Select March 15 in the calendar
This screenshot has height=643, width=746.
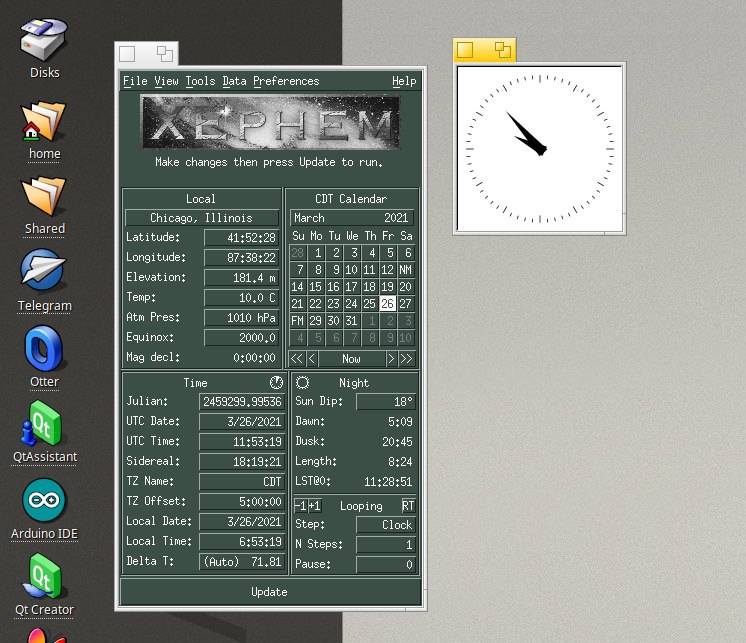315,287
